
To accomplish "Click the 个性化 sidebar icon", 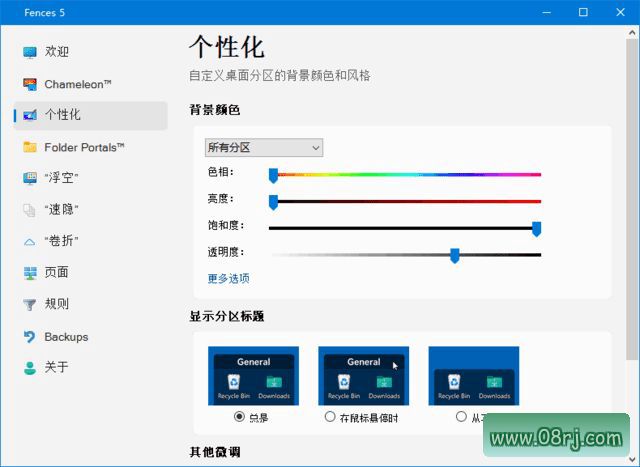I will click(x=30, y=116).
